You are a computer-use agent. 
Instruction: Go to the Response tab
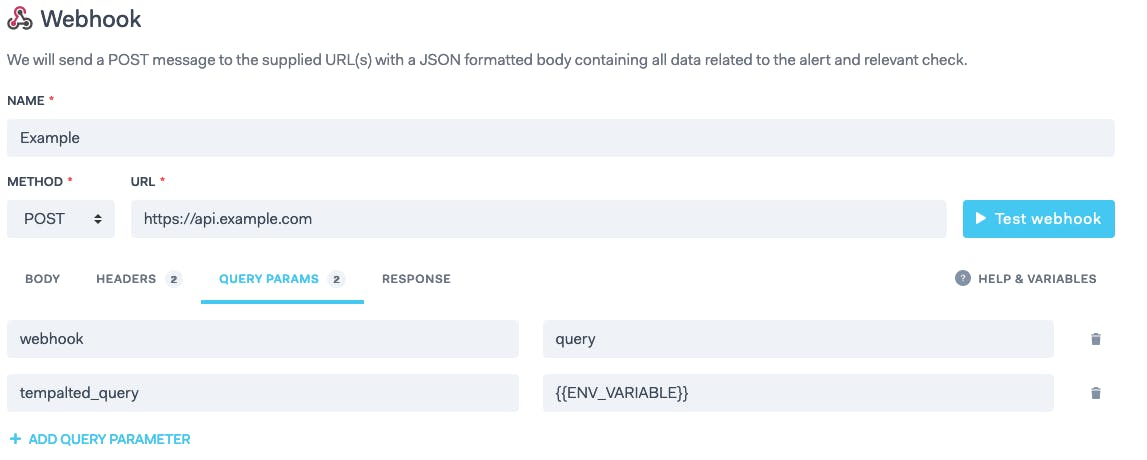point(416,279)
